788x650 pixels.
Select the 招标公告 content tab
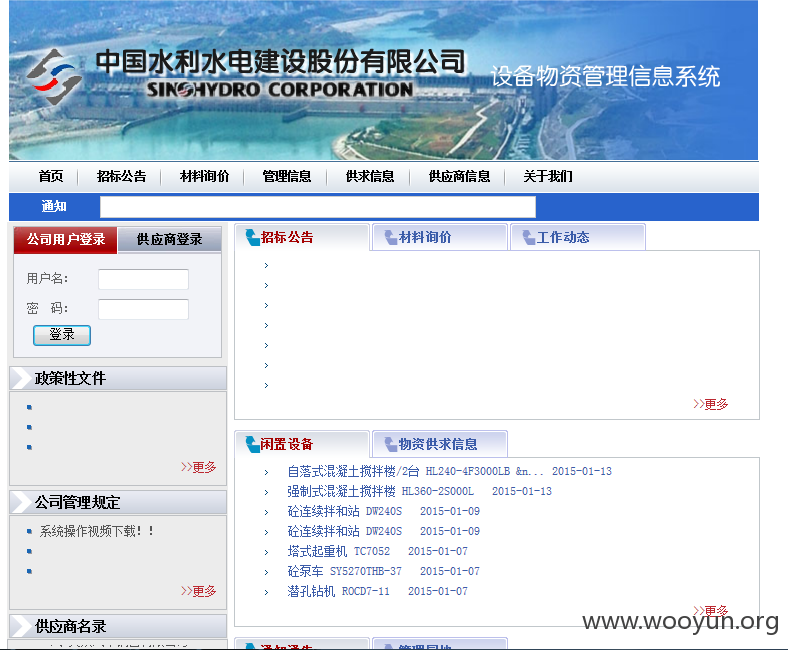point(302,237)
